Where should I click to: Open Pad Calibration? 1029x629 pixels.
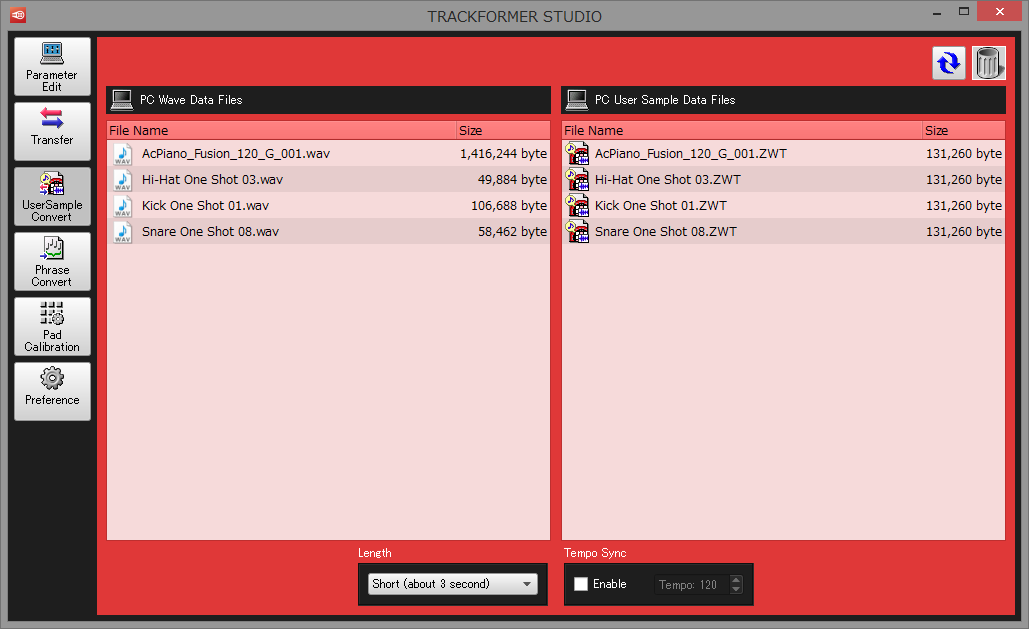click(52, 326)
